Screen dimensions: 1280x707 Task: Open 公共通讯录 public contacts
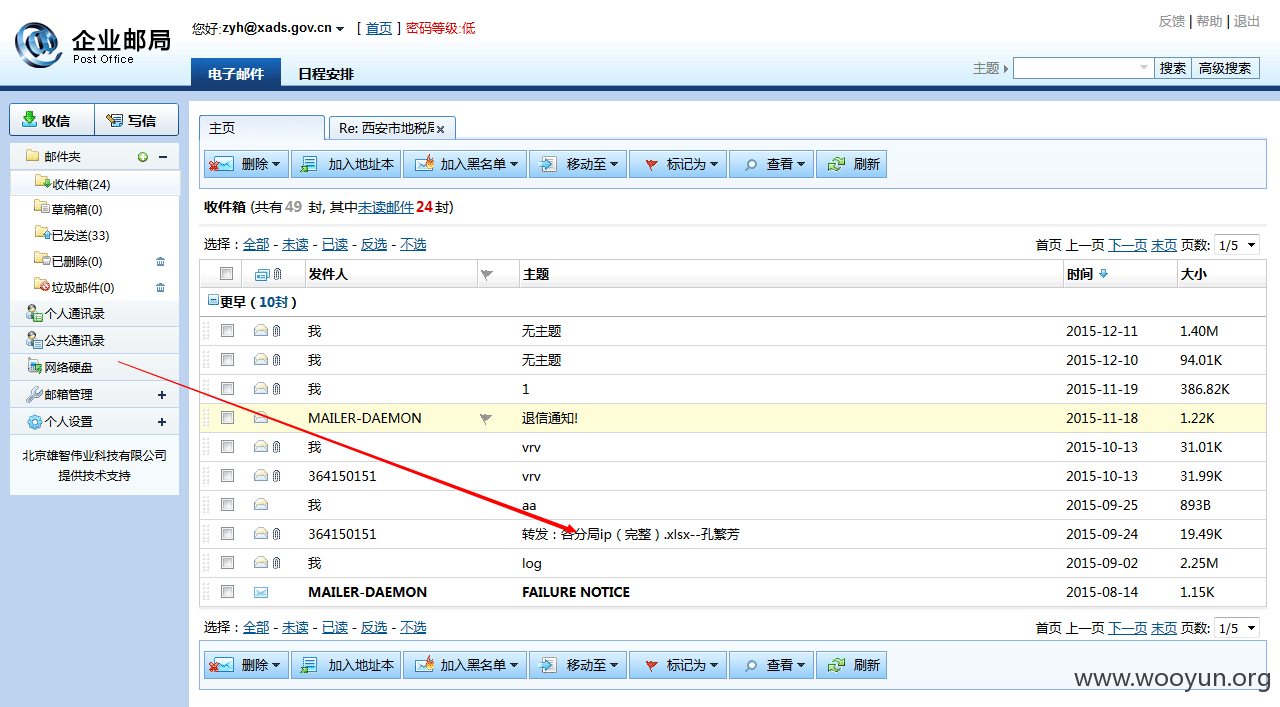pos(74,341)
